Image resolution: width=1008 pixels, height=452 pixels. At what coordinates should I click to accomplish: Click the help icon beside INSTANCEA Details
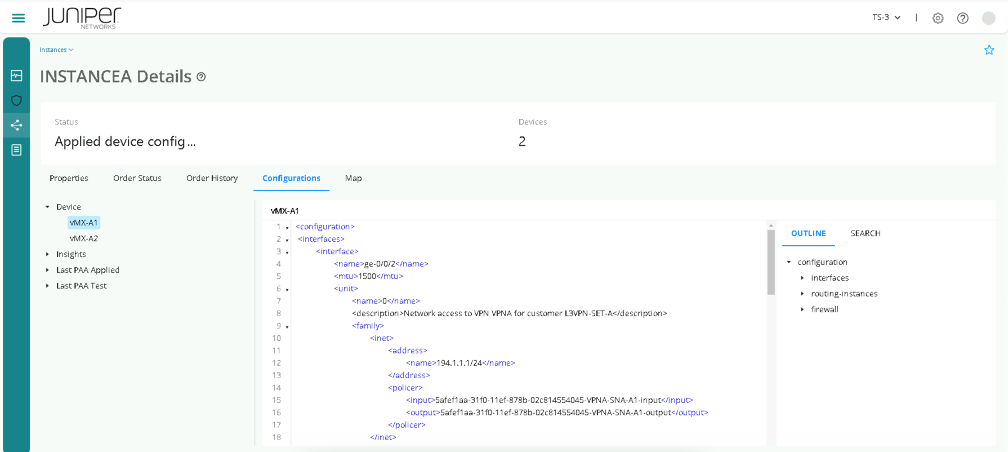coord(201,77)
